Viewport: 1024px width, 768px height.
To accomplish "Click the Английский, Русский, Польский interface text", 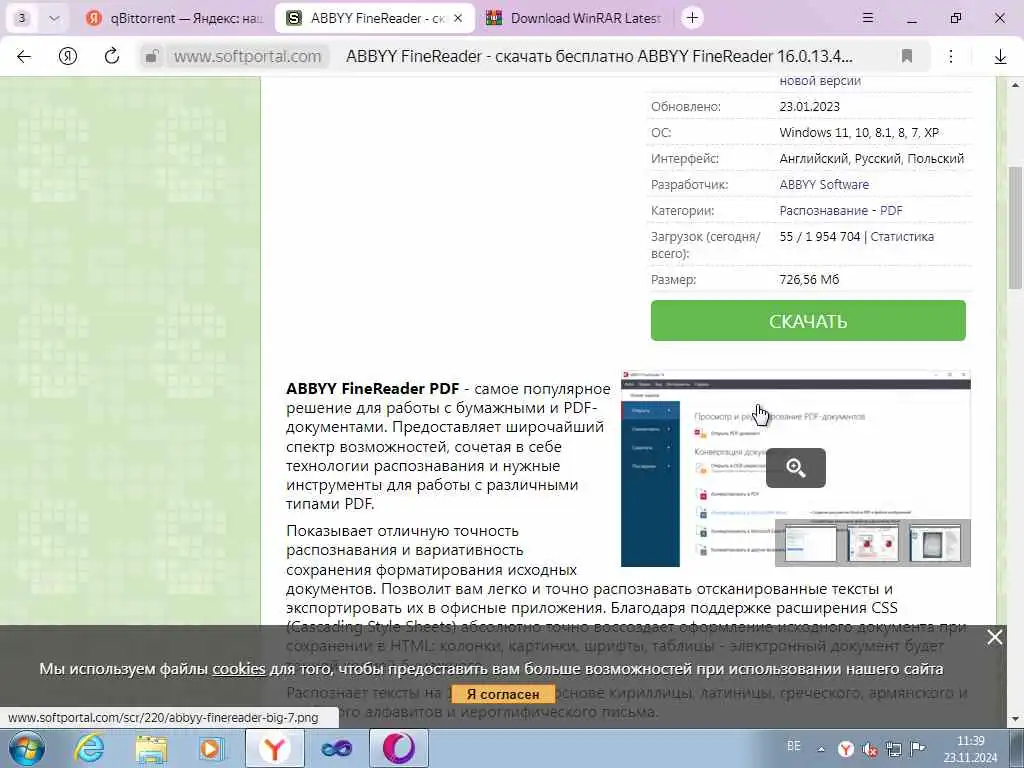I will [871, 159].
